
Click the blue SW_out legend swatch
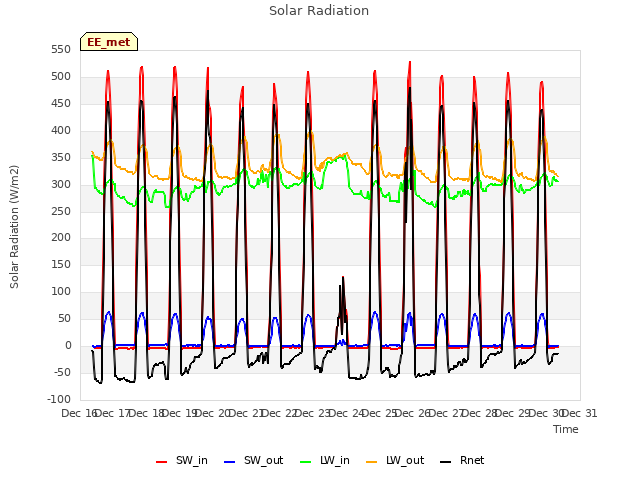coord(230,462)
